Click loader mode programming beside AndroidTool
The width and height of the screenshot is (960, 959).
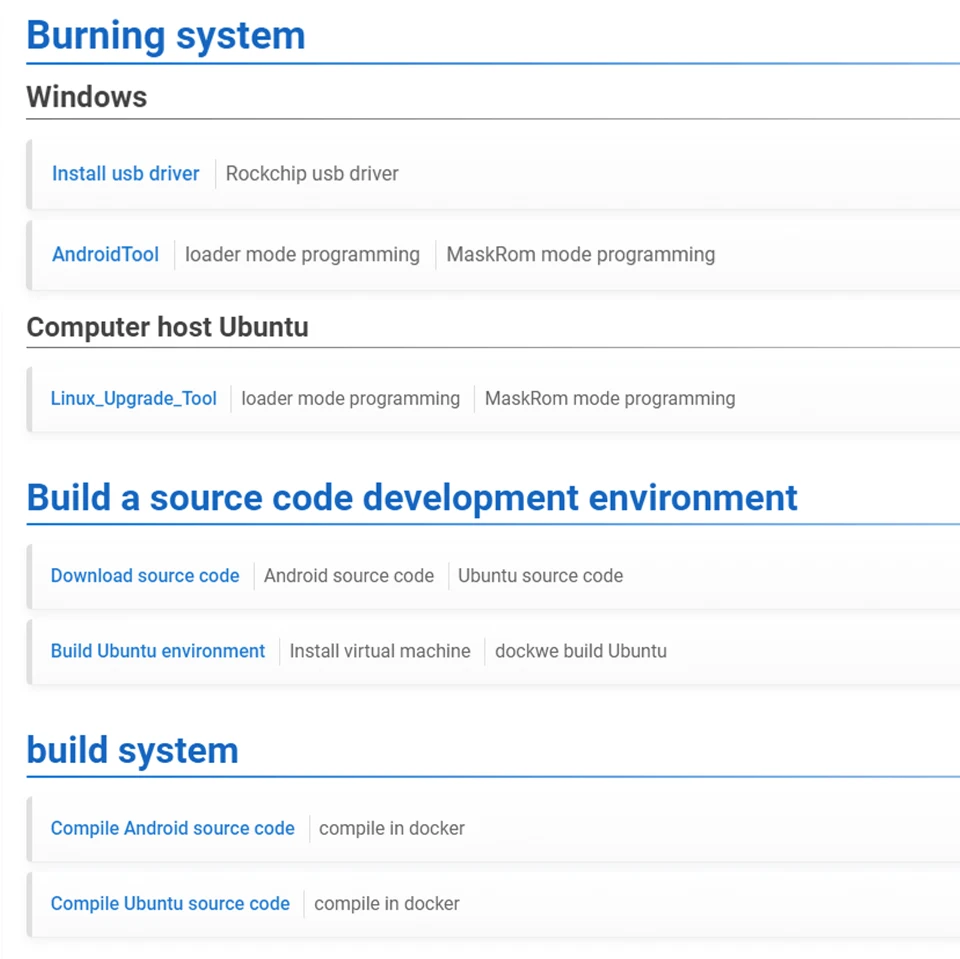pos(302,255)
